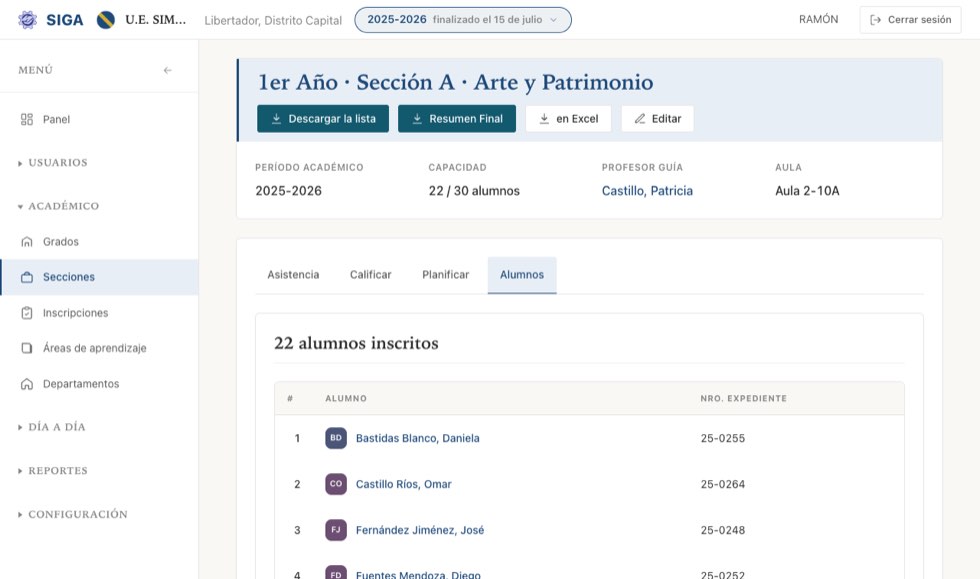
Task: Open the 2025-2026 academic period dropdown
Action: tap(462, 20)
